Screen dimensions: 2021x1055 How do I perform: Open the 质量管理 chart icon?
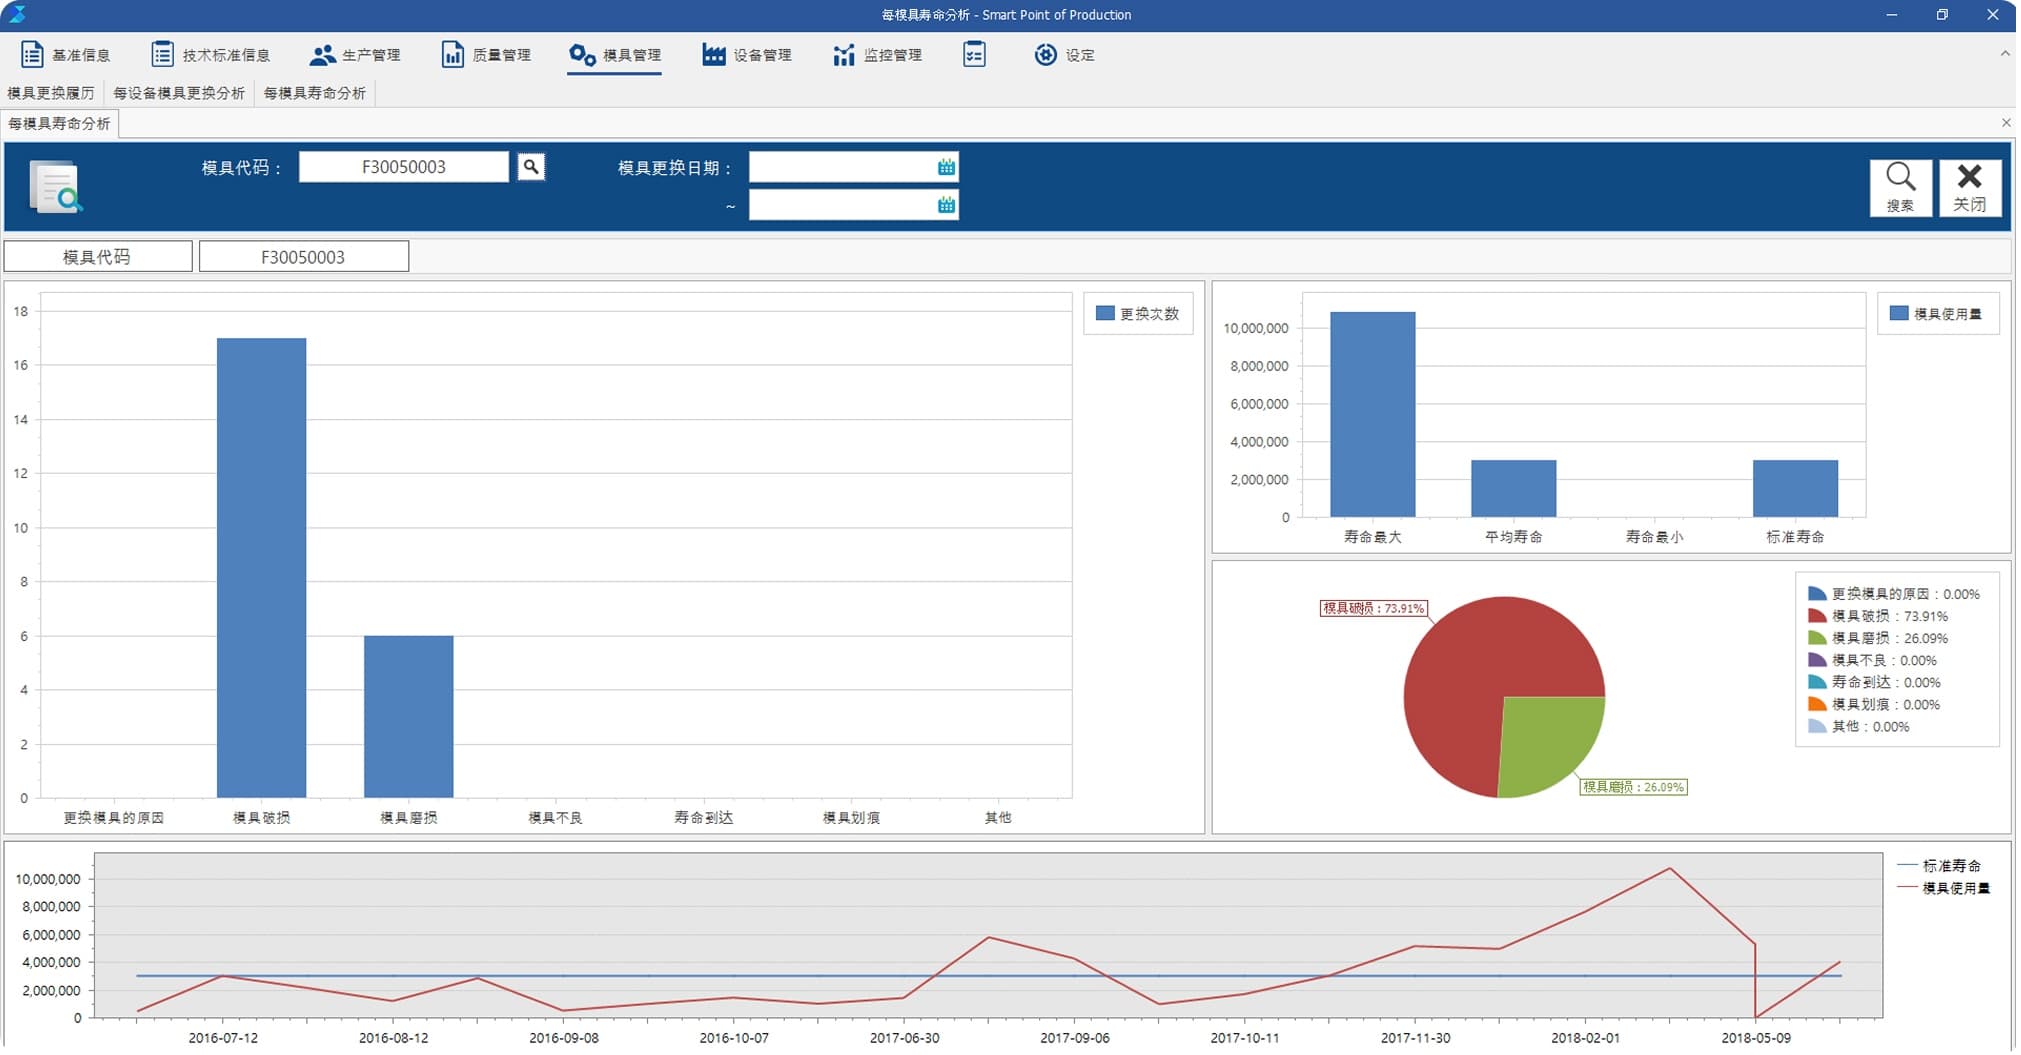click(x=452, y=55)
